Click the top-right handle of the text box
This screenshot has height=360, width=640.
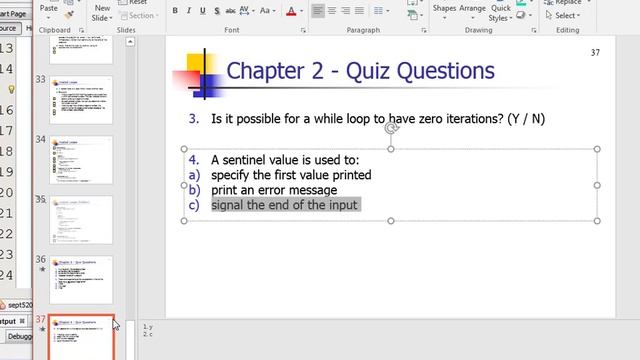pyautogui.click(x=597, y=149)
